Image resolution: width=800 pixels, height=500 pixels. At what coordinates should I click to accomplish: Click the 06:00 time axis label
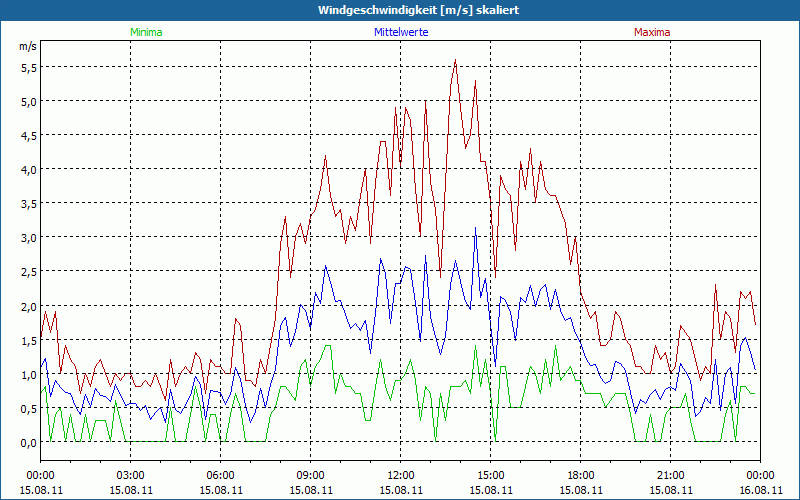tap(220, 476)
